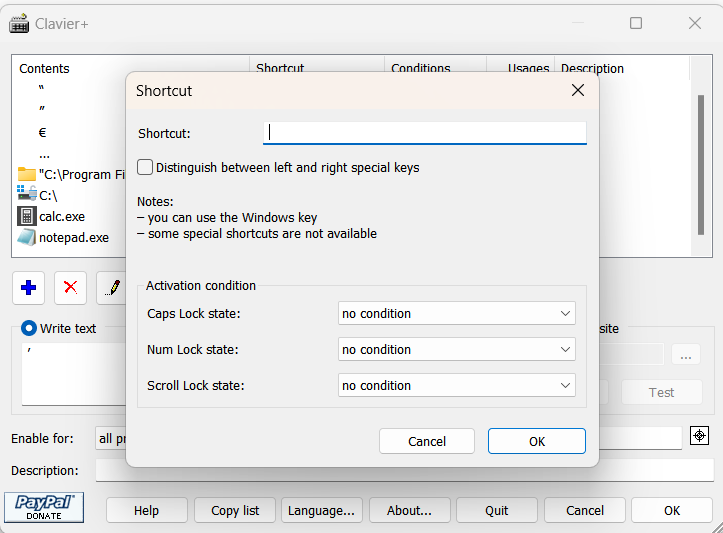Select the notepad.exe icon in list
This screenshot has width=723, height=533.
[x=27, y=237]
